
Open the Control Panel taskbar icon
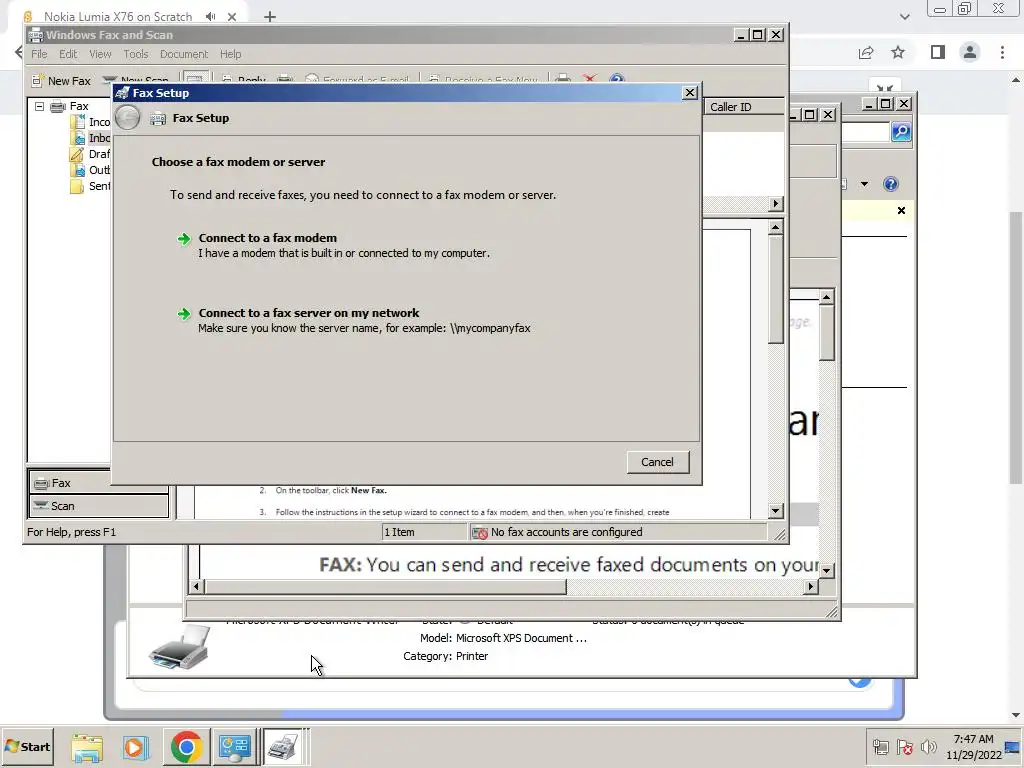tap(234, 746)
